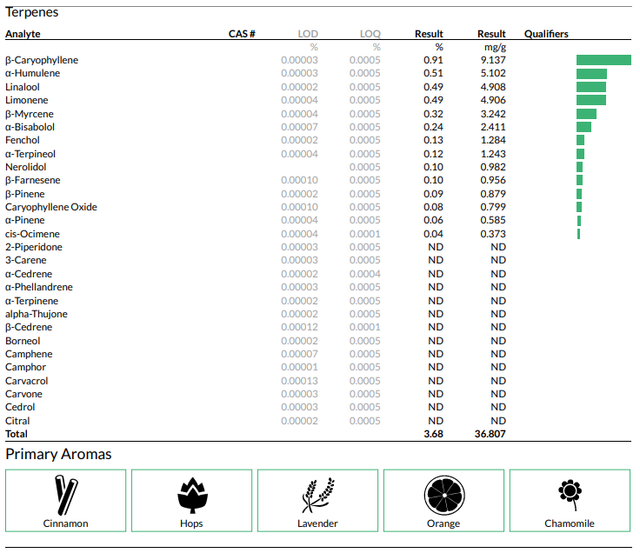The image size is (640, 553).
Task: Select the Chamomile aroma label
Action: (x=569, y=523)
